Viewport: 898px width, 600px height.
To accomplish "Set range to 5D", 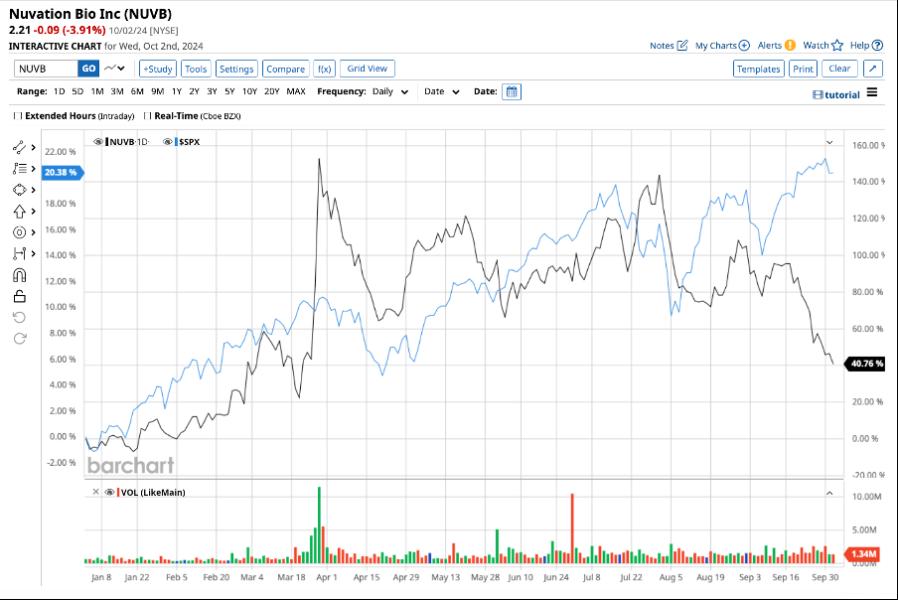I will (x=78, y=92).
